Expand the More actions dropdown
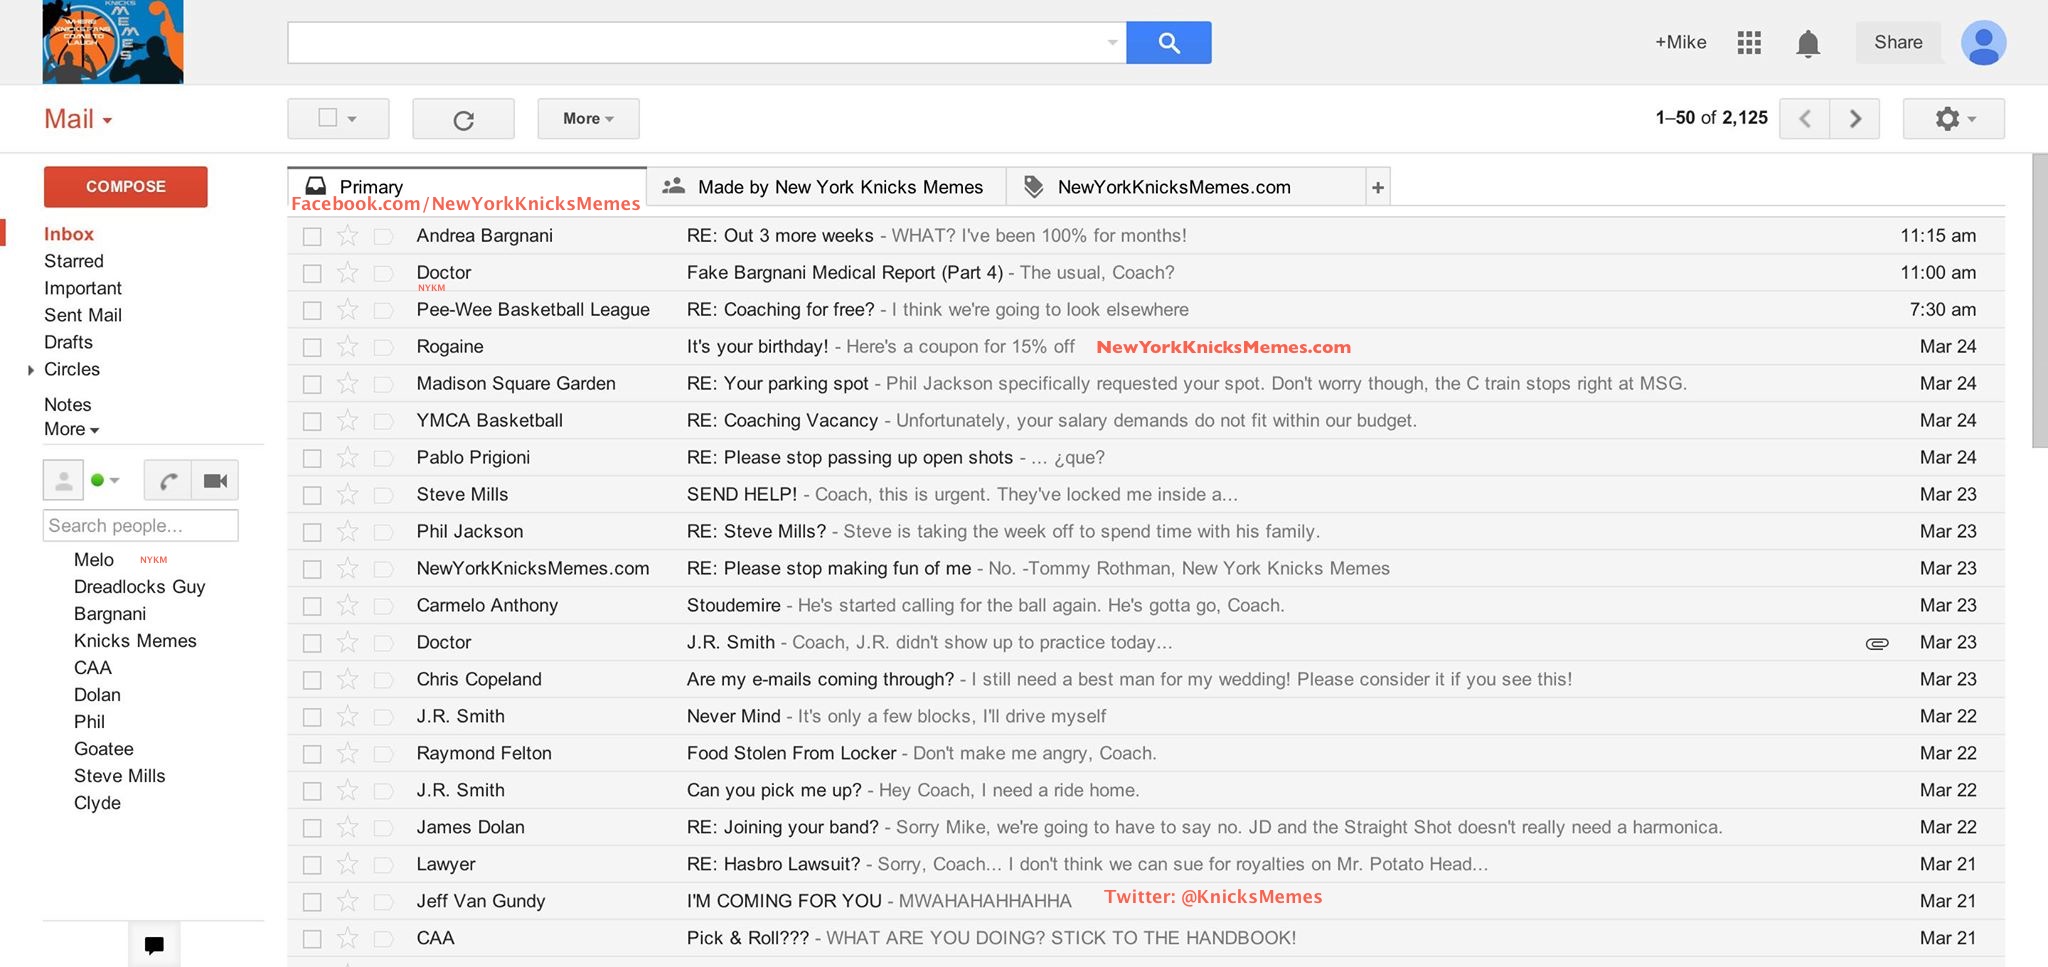Screen dimensions: 2048x967 588,119
